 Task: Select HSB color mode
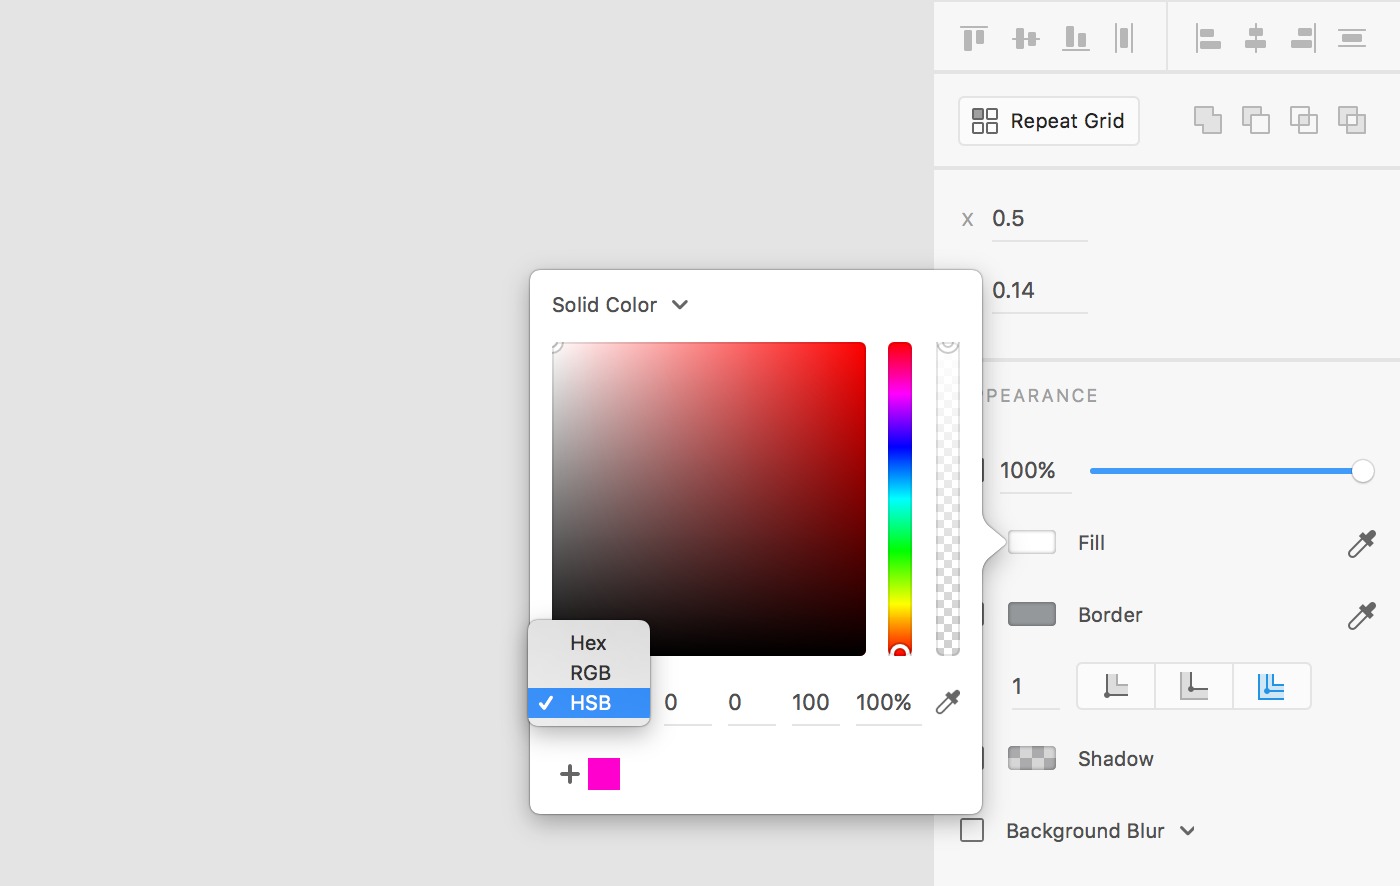(x=589, y=703)
